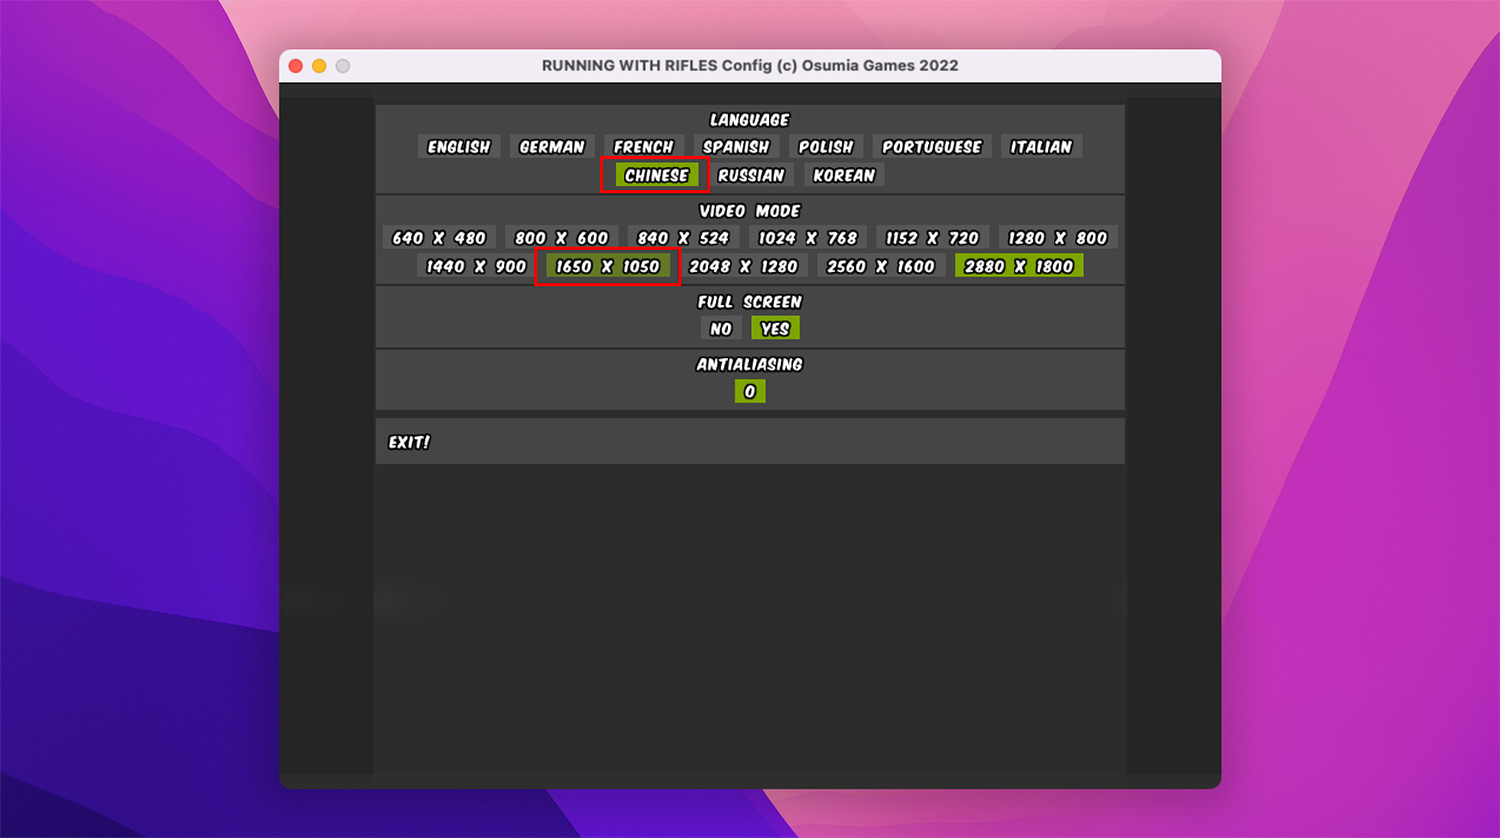This screenshot has width=1500, height=838.
Task: Set video mode to 1440 x 900
Action: tap(476, 267)
